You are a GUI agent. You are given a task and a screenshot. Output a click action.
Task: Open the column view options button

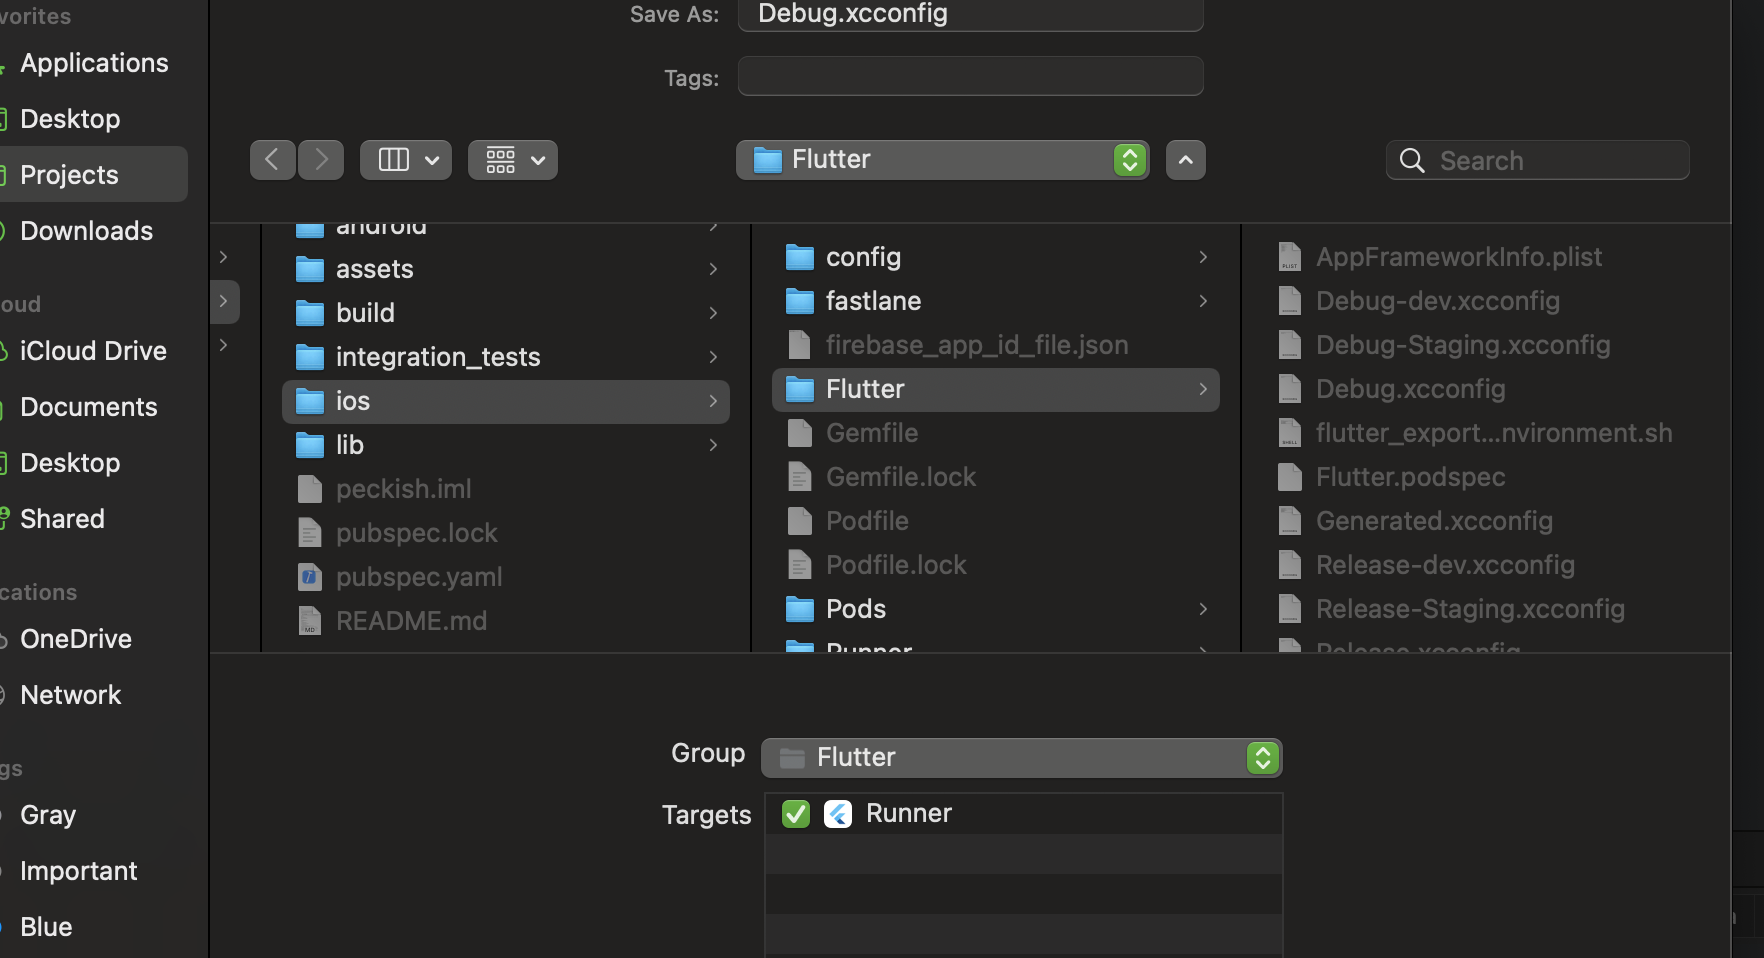(x=406, y=160)
